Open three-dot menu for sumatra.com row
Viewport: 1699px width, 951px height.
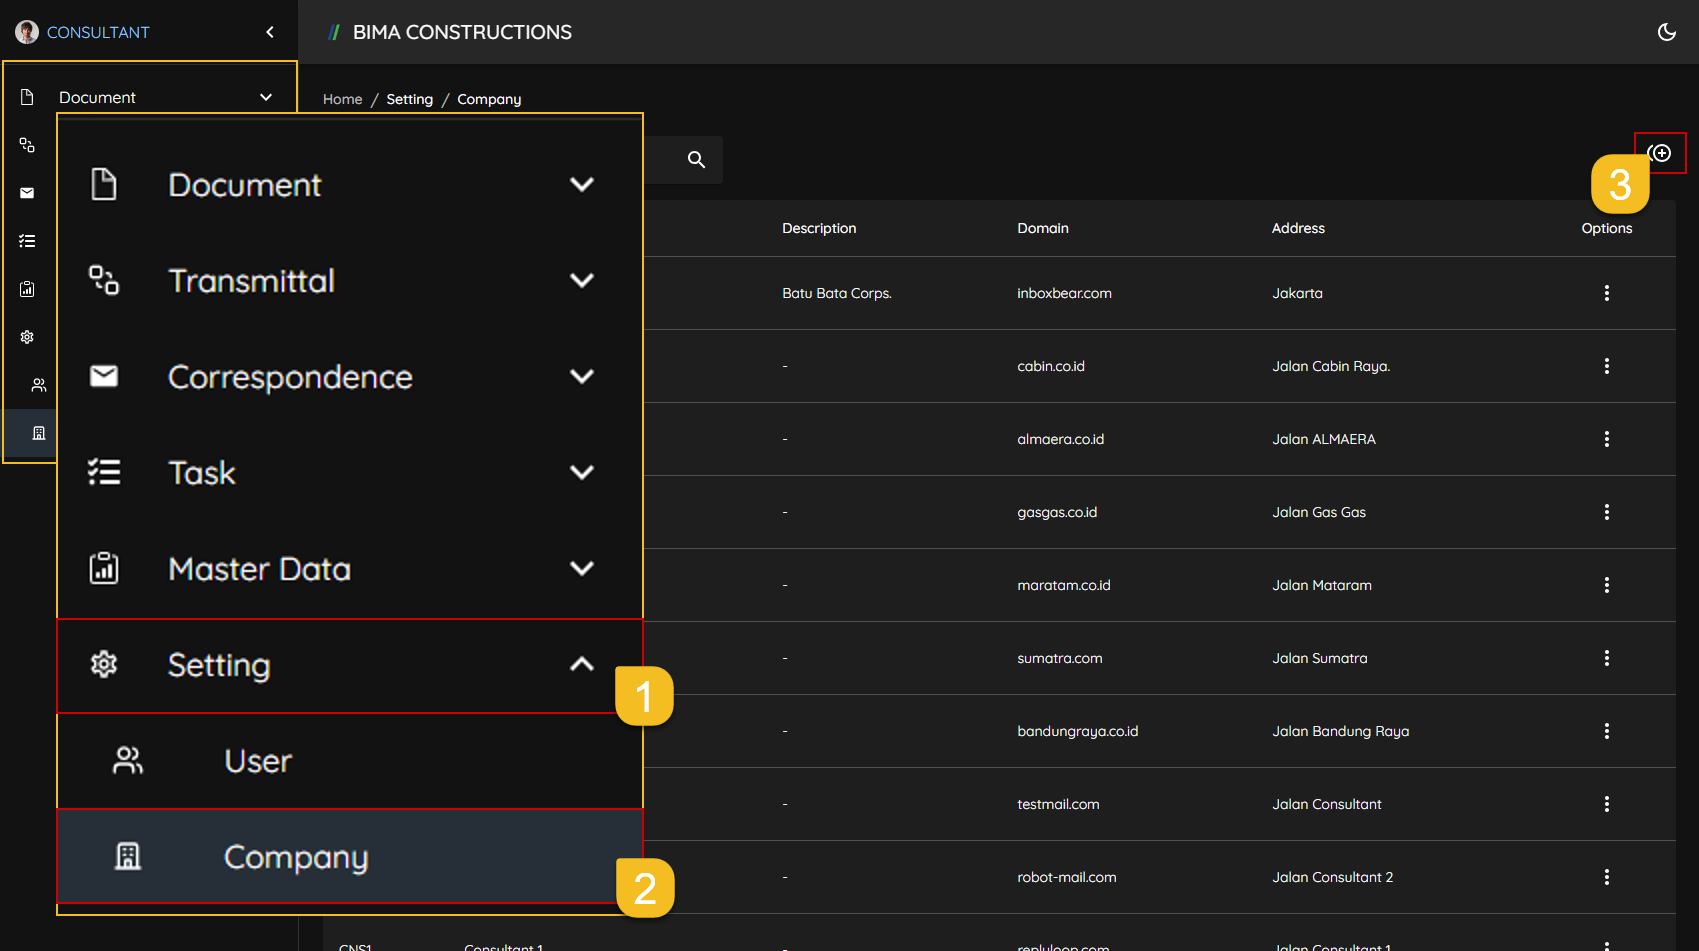coord(1606,658)
